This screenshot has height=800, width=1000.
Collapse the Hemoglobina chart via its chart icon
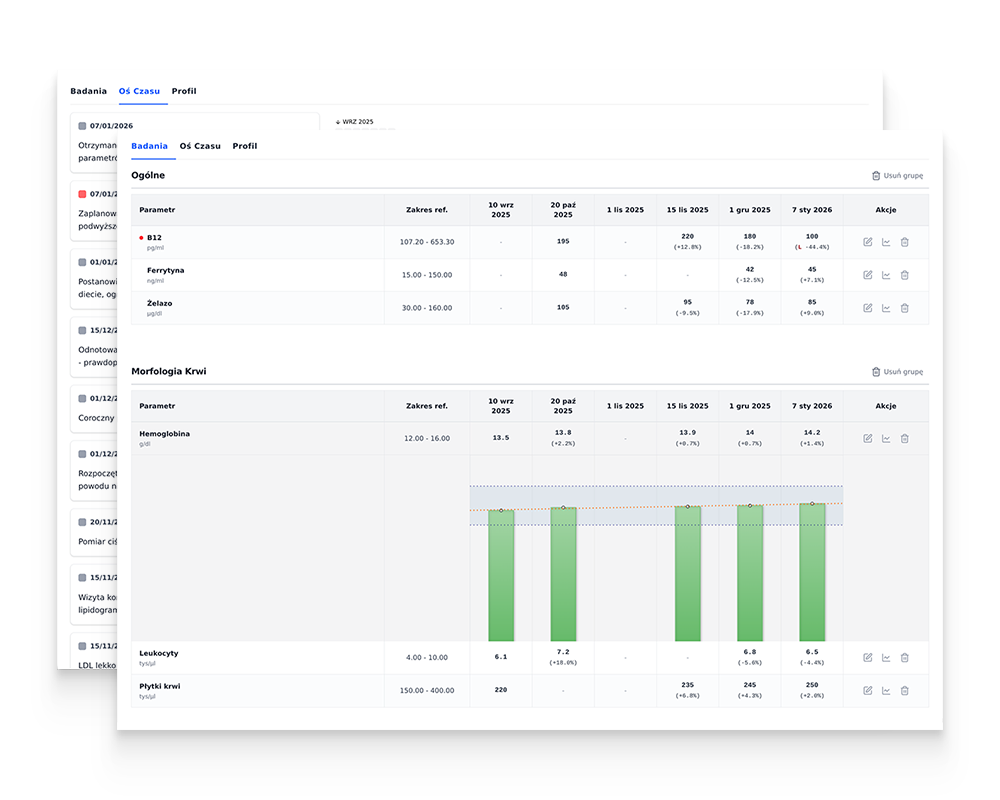tap(886, 439)
